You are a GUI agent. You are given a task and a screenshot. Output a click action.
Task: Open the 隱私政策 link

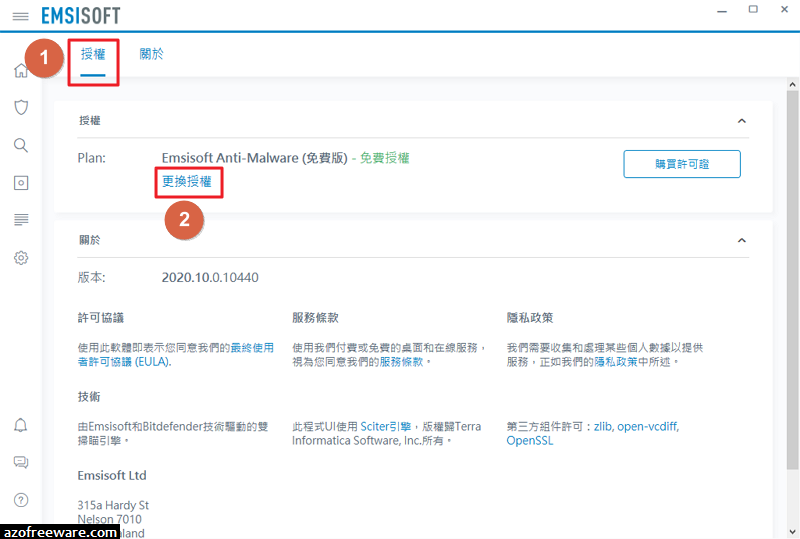coord(616,362)
